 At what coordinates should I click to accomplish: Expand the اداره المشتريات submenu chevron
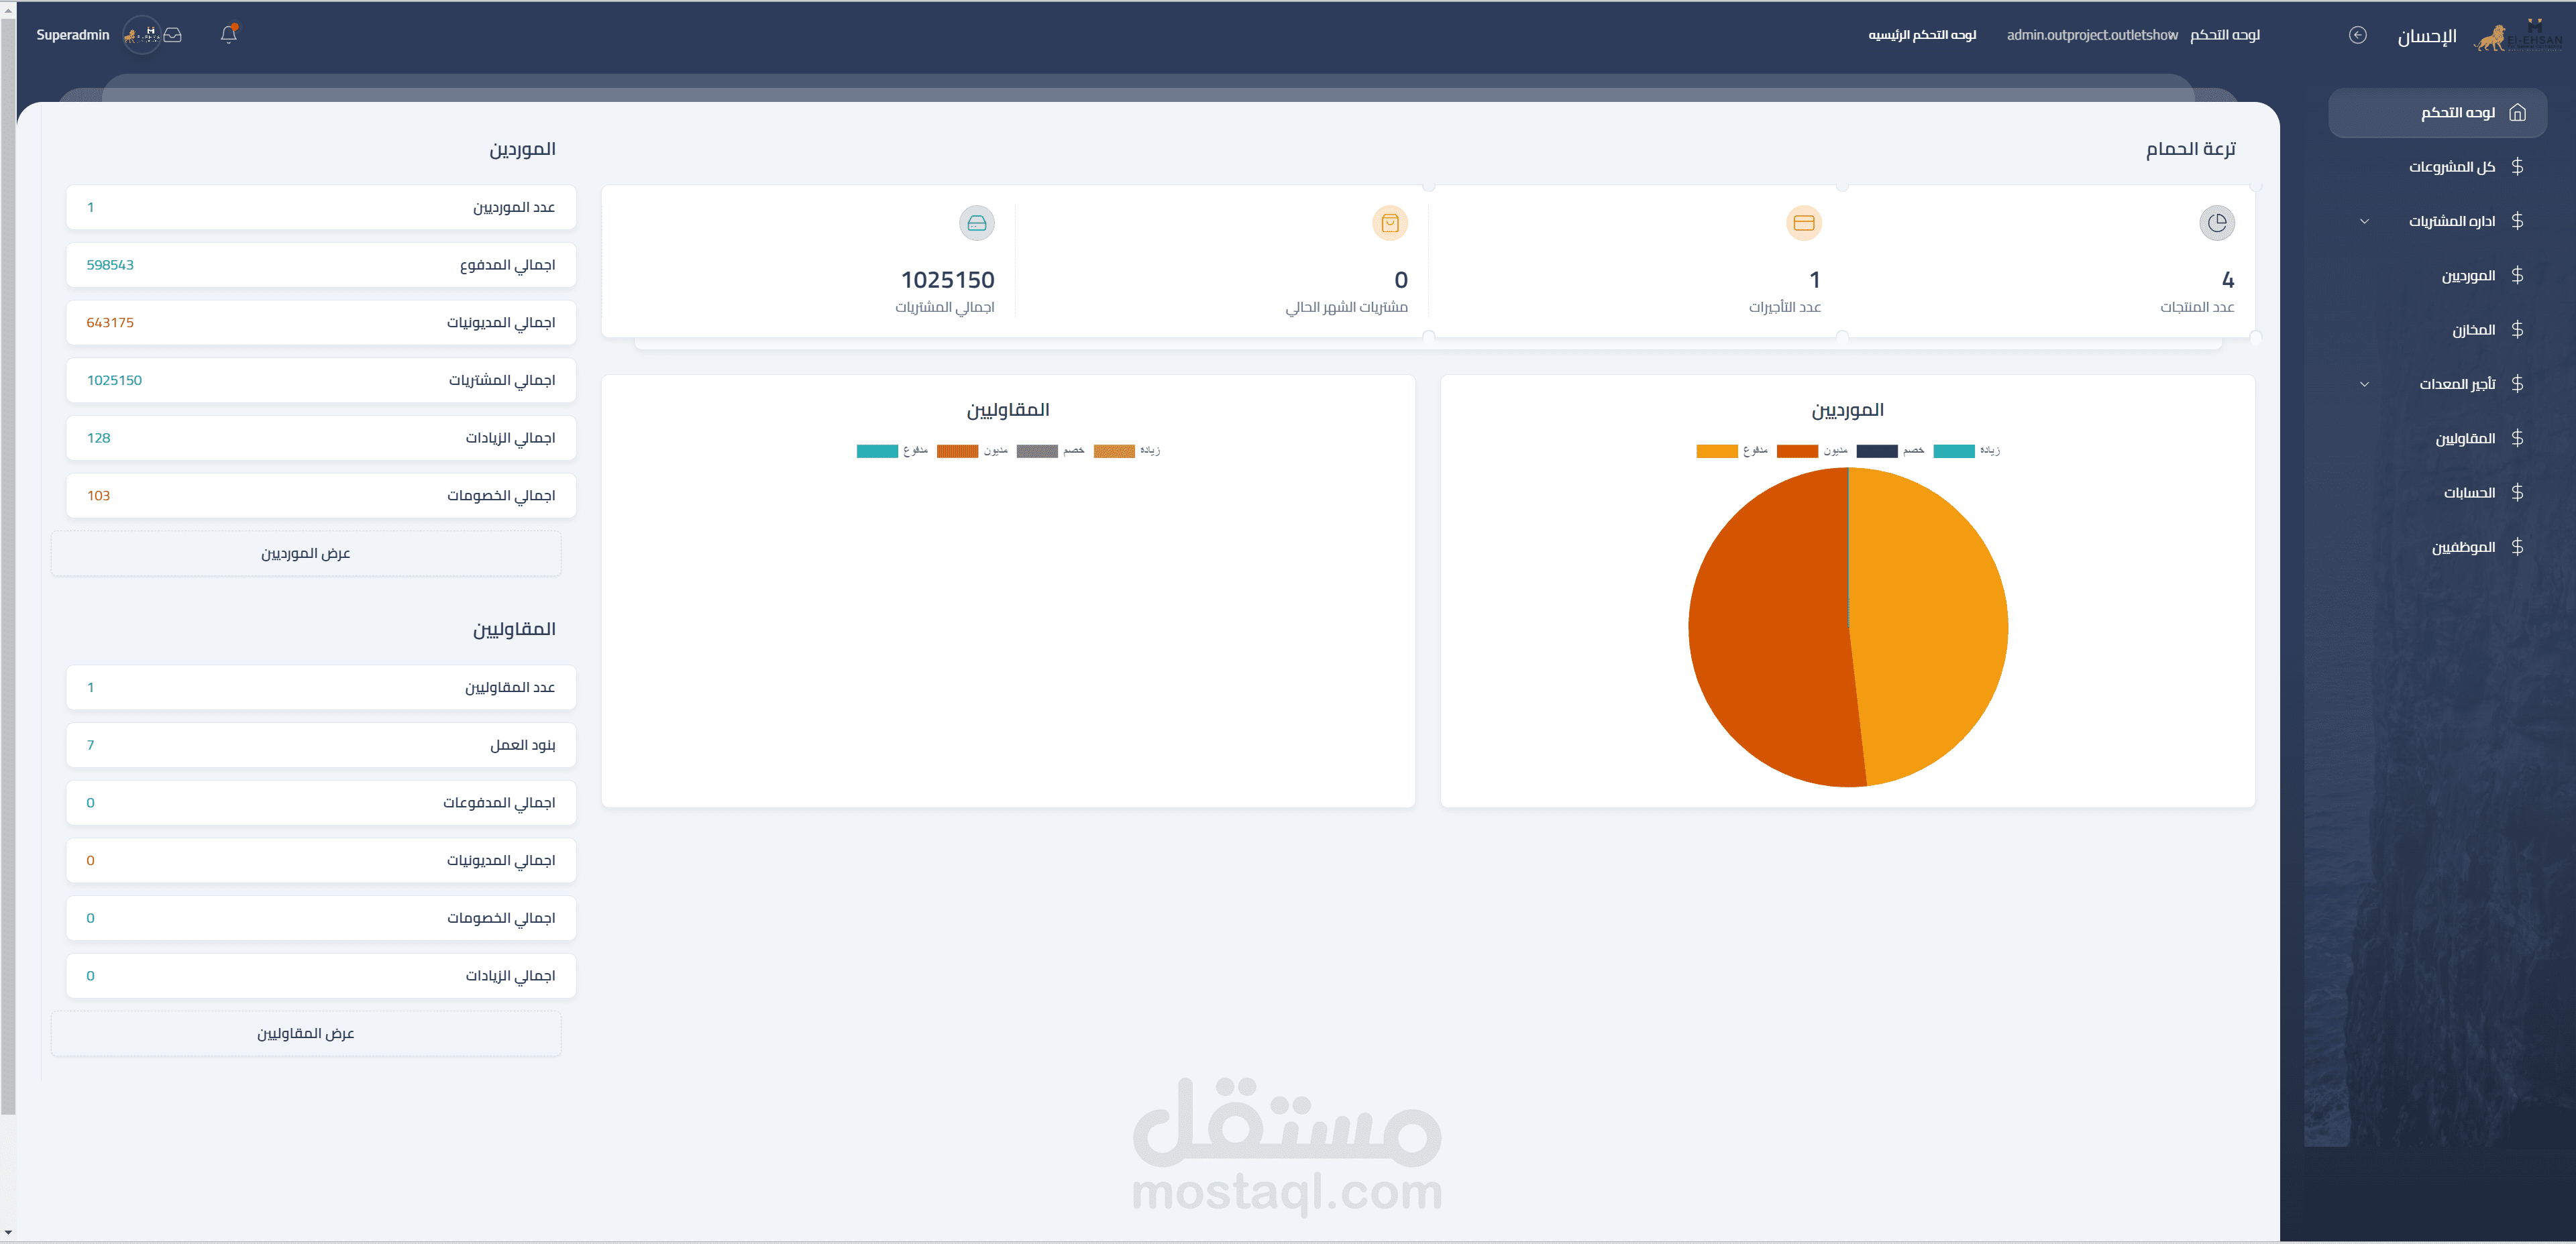2364,221
